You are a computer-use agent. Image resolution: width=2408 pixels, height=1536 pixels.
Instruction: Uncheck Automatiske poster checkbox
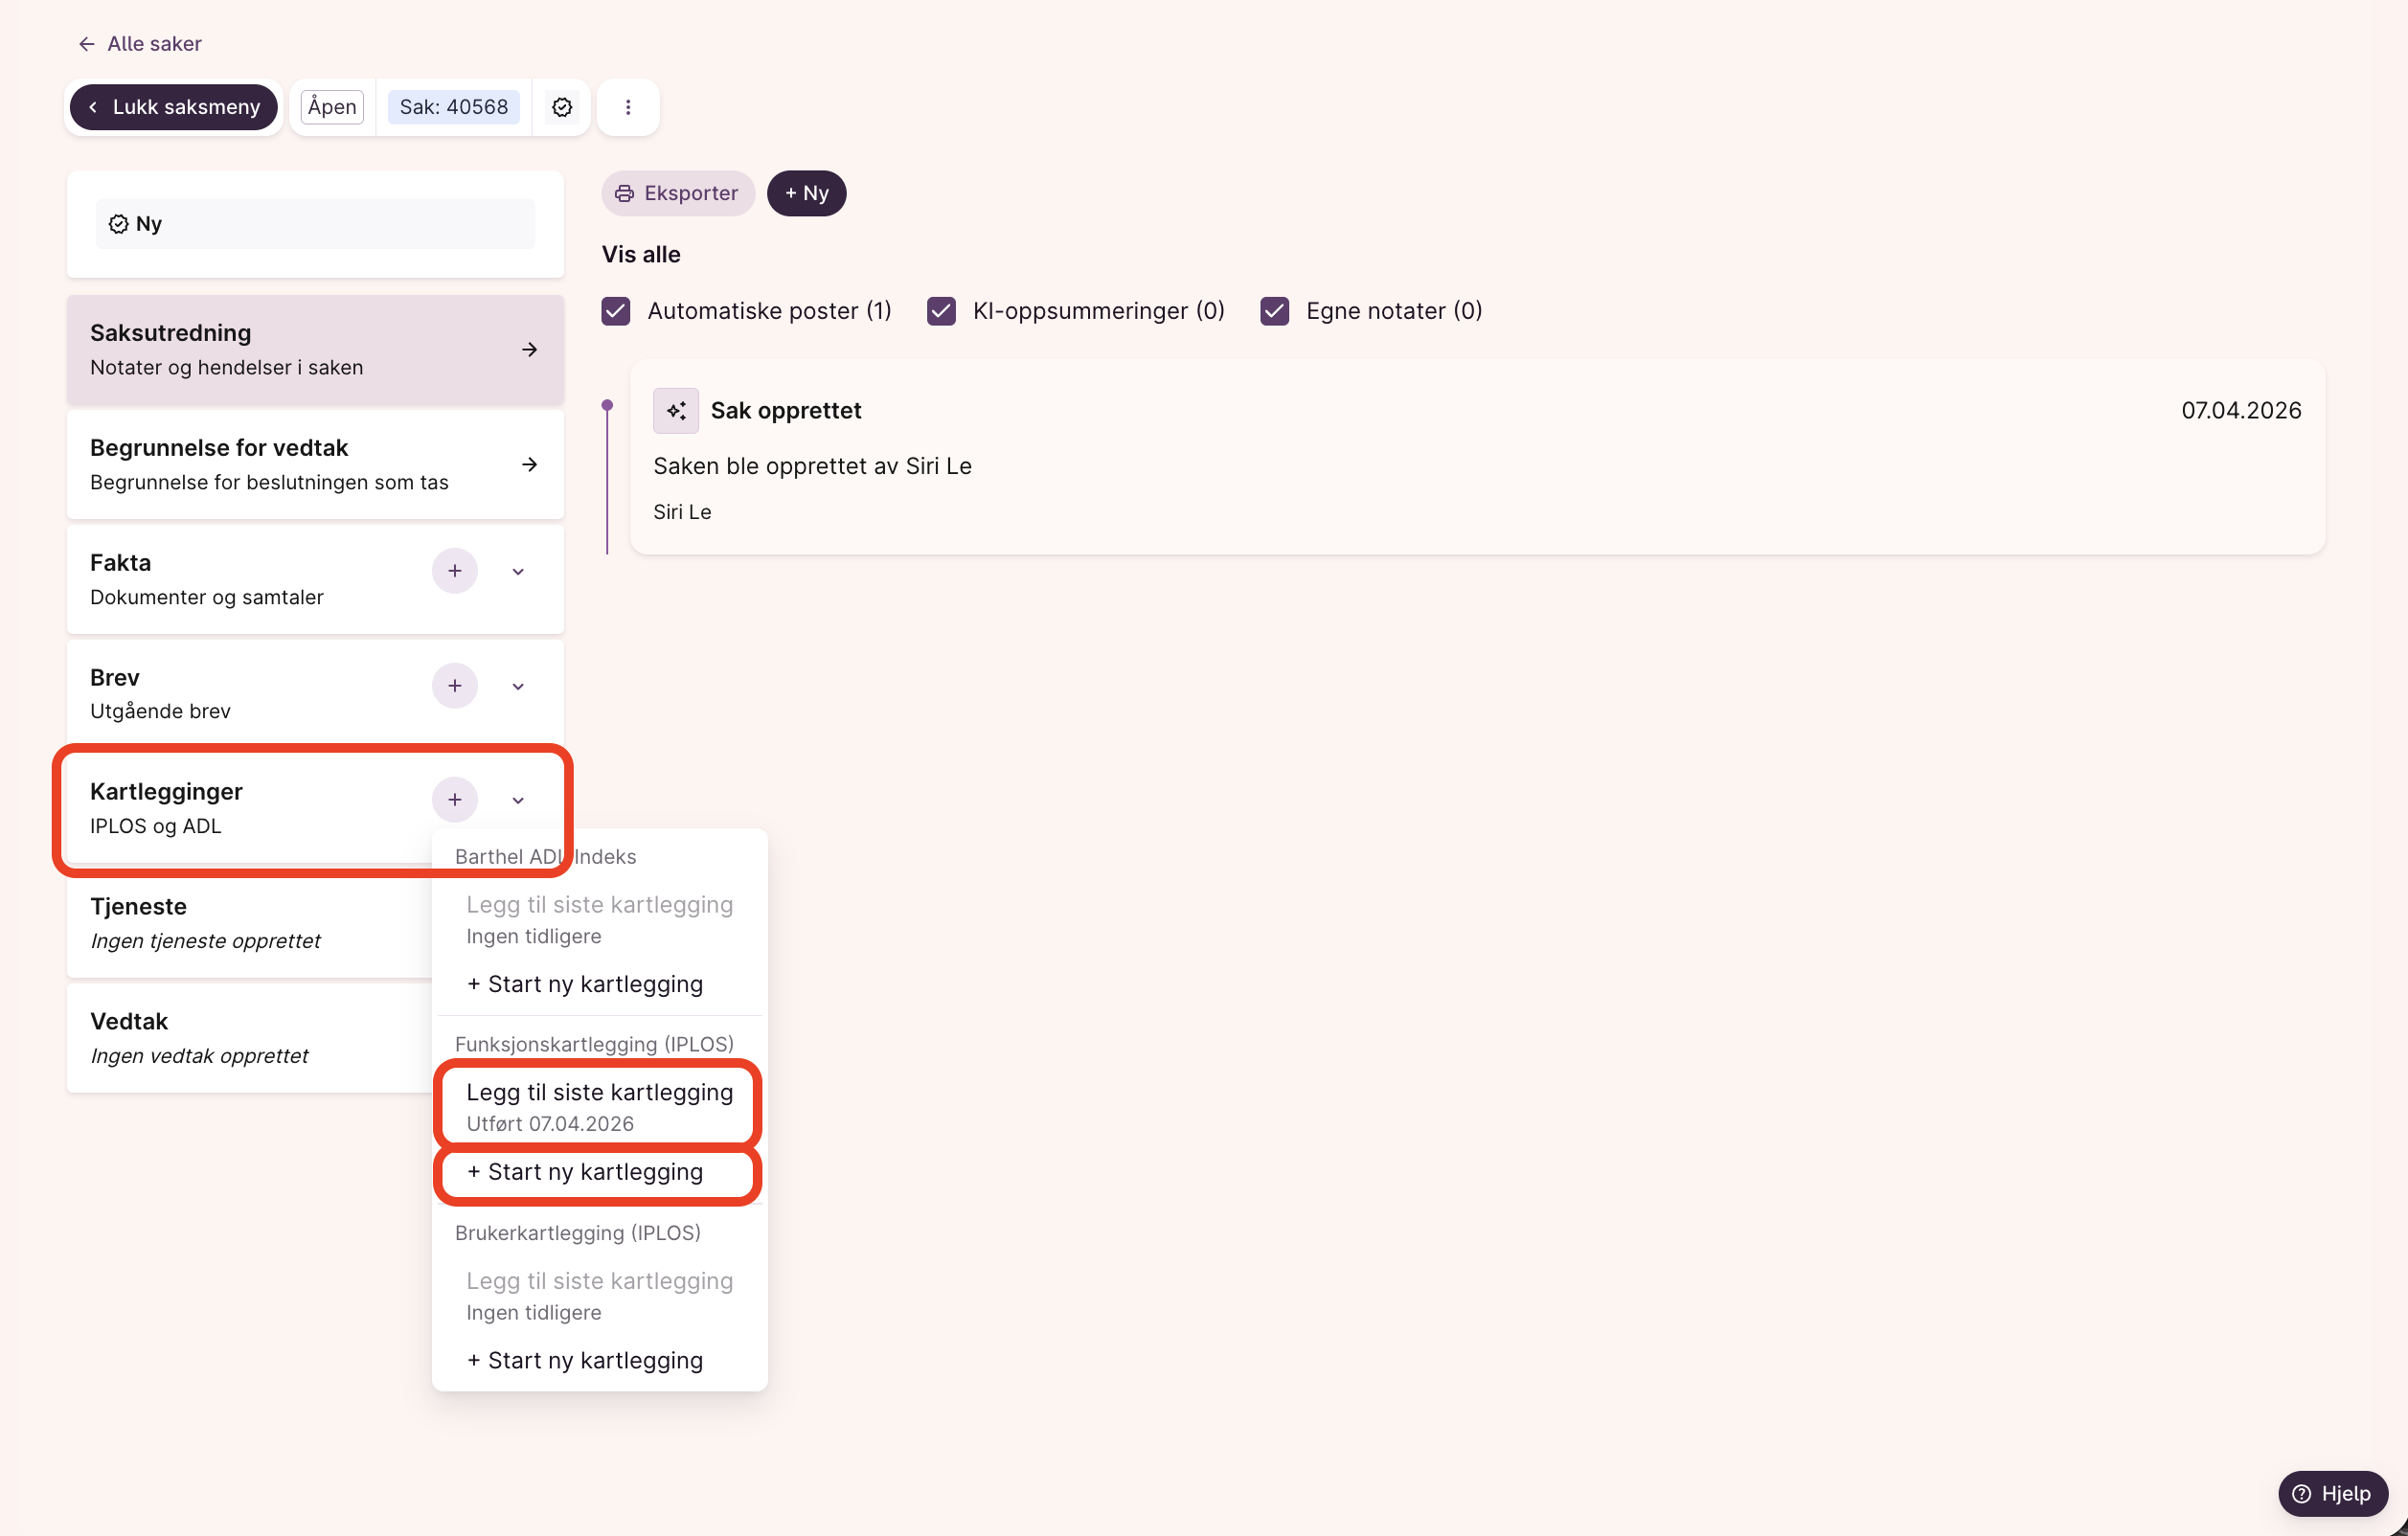pos(616,311)
